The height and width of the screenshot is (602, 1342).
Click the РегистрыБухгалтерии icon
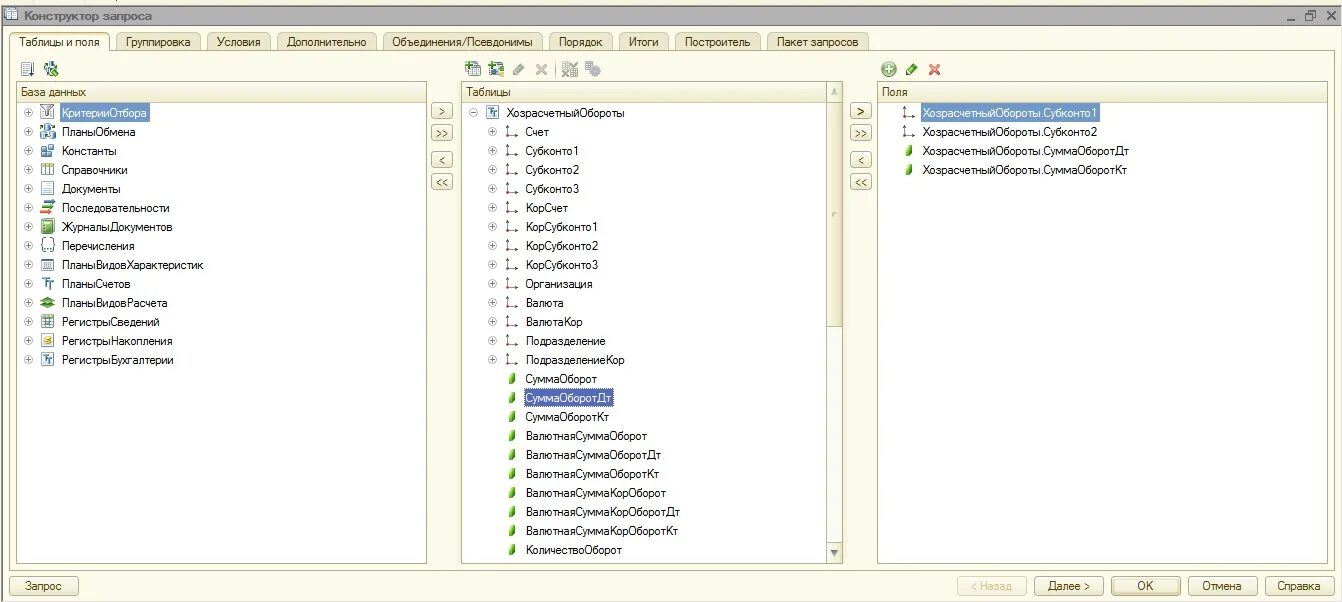(47, 359)
